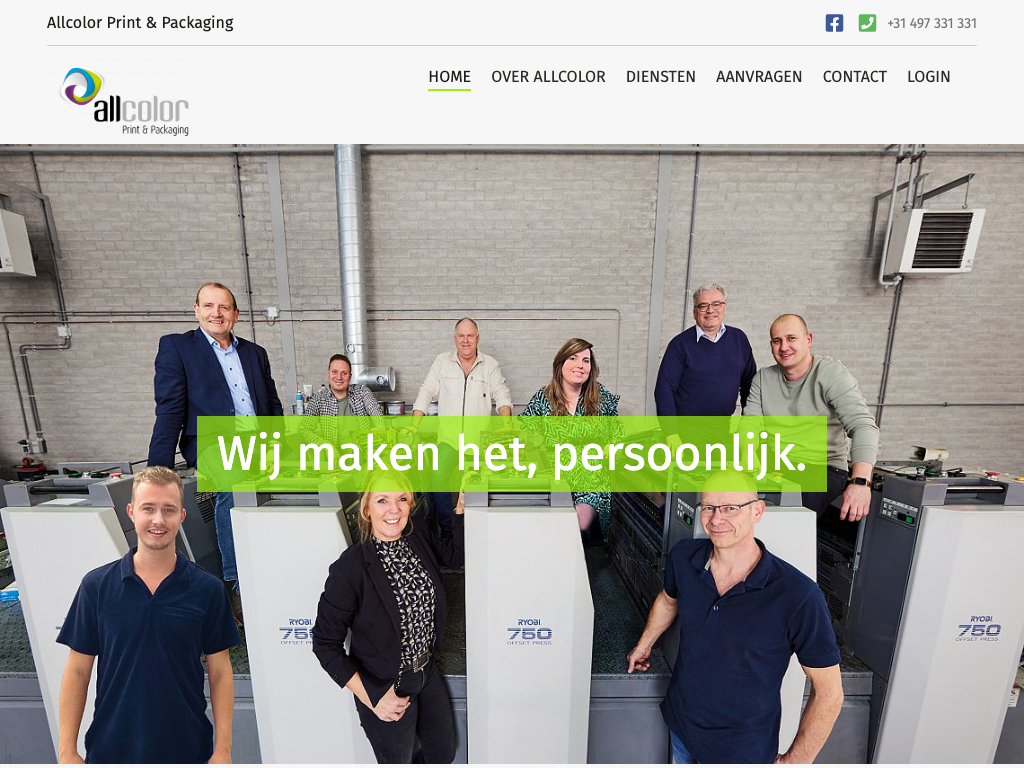Navigate to the CONTACT page
1024x768 pixels.
coord(855,76)
